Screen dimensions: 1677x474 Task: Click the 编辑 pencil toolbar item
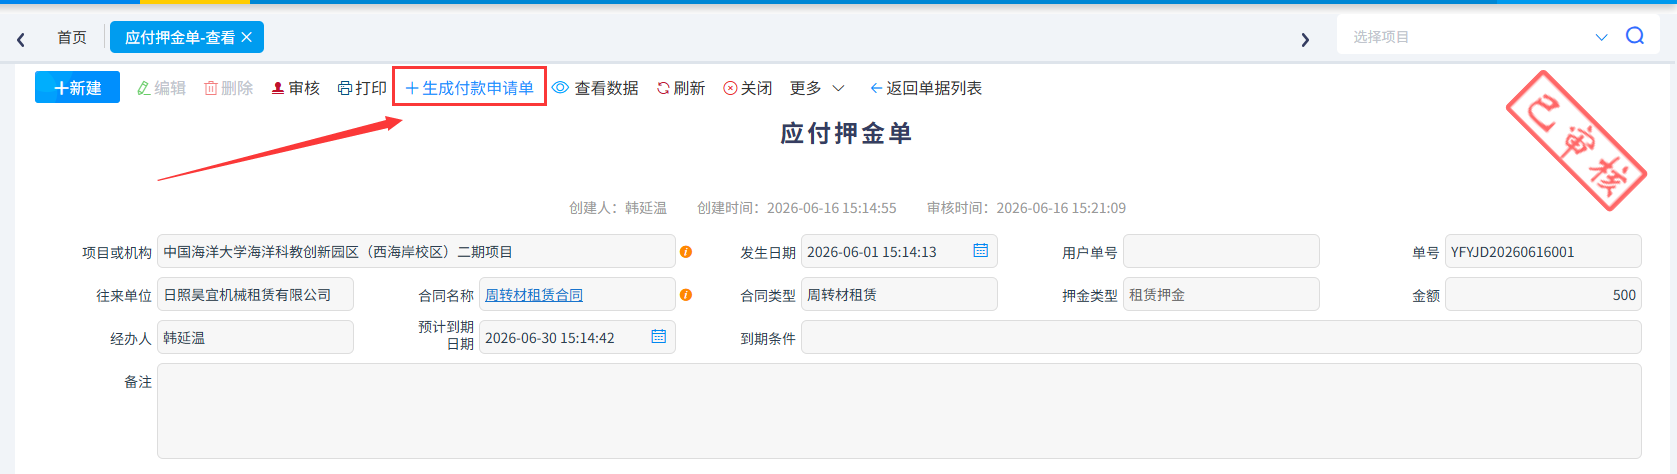tap(161, 88)
